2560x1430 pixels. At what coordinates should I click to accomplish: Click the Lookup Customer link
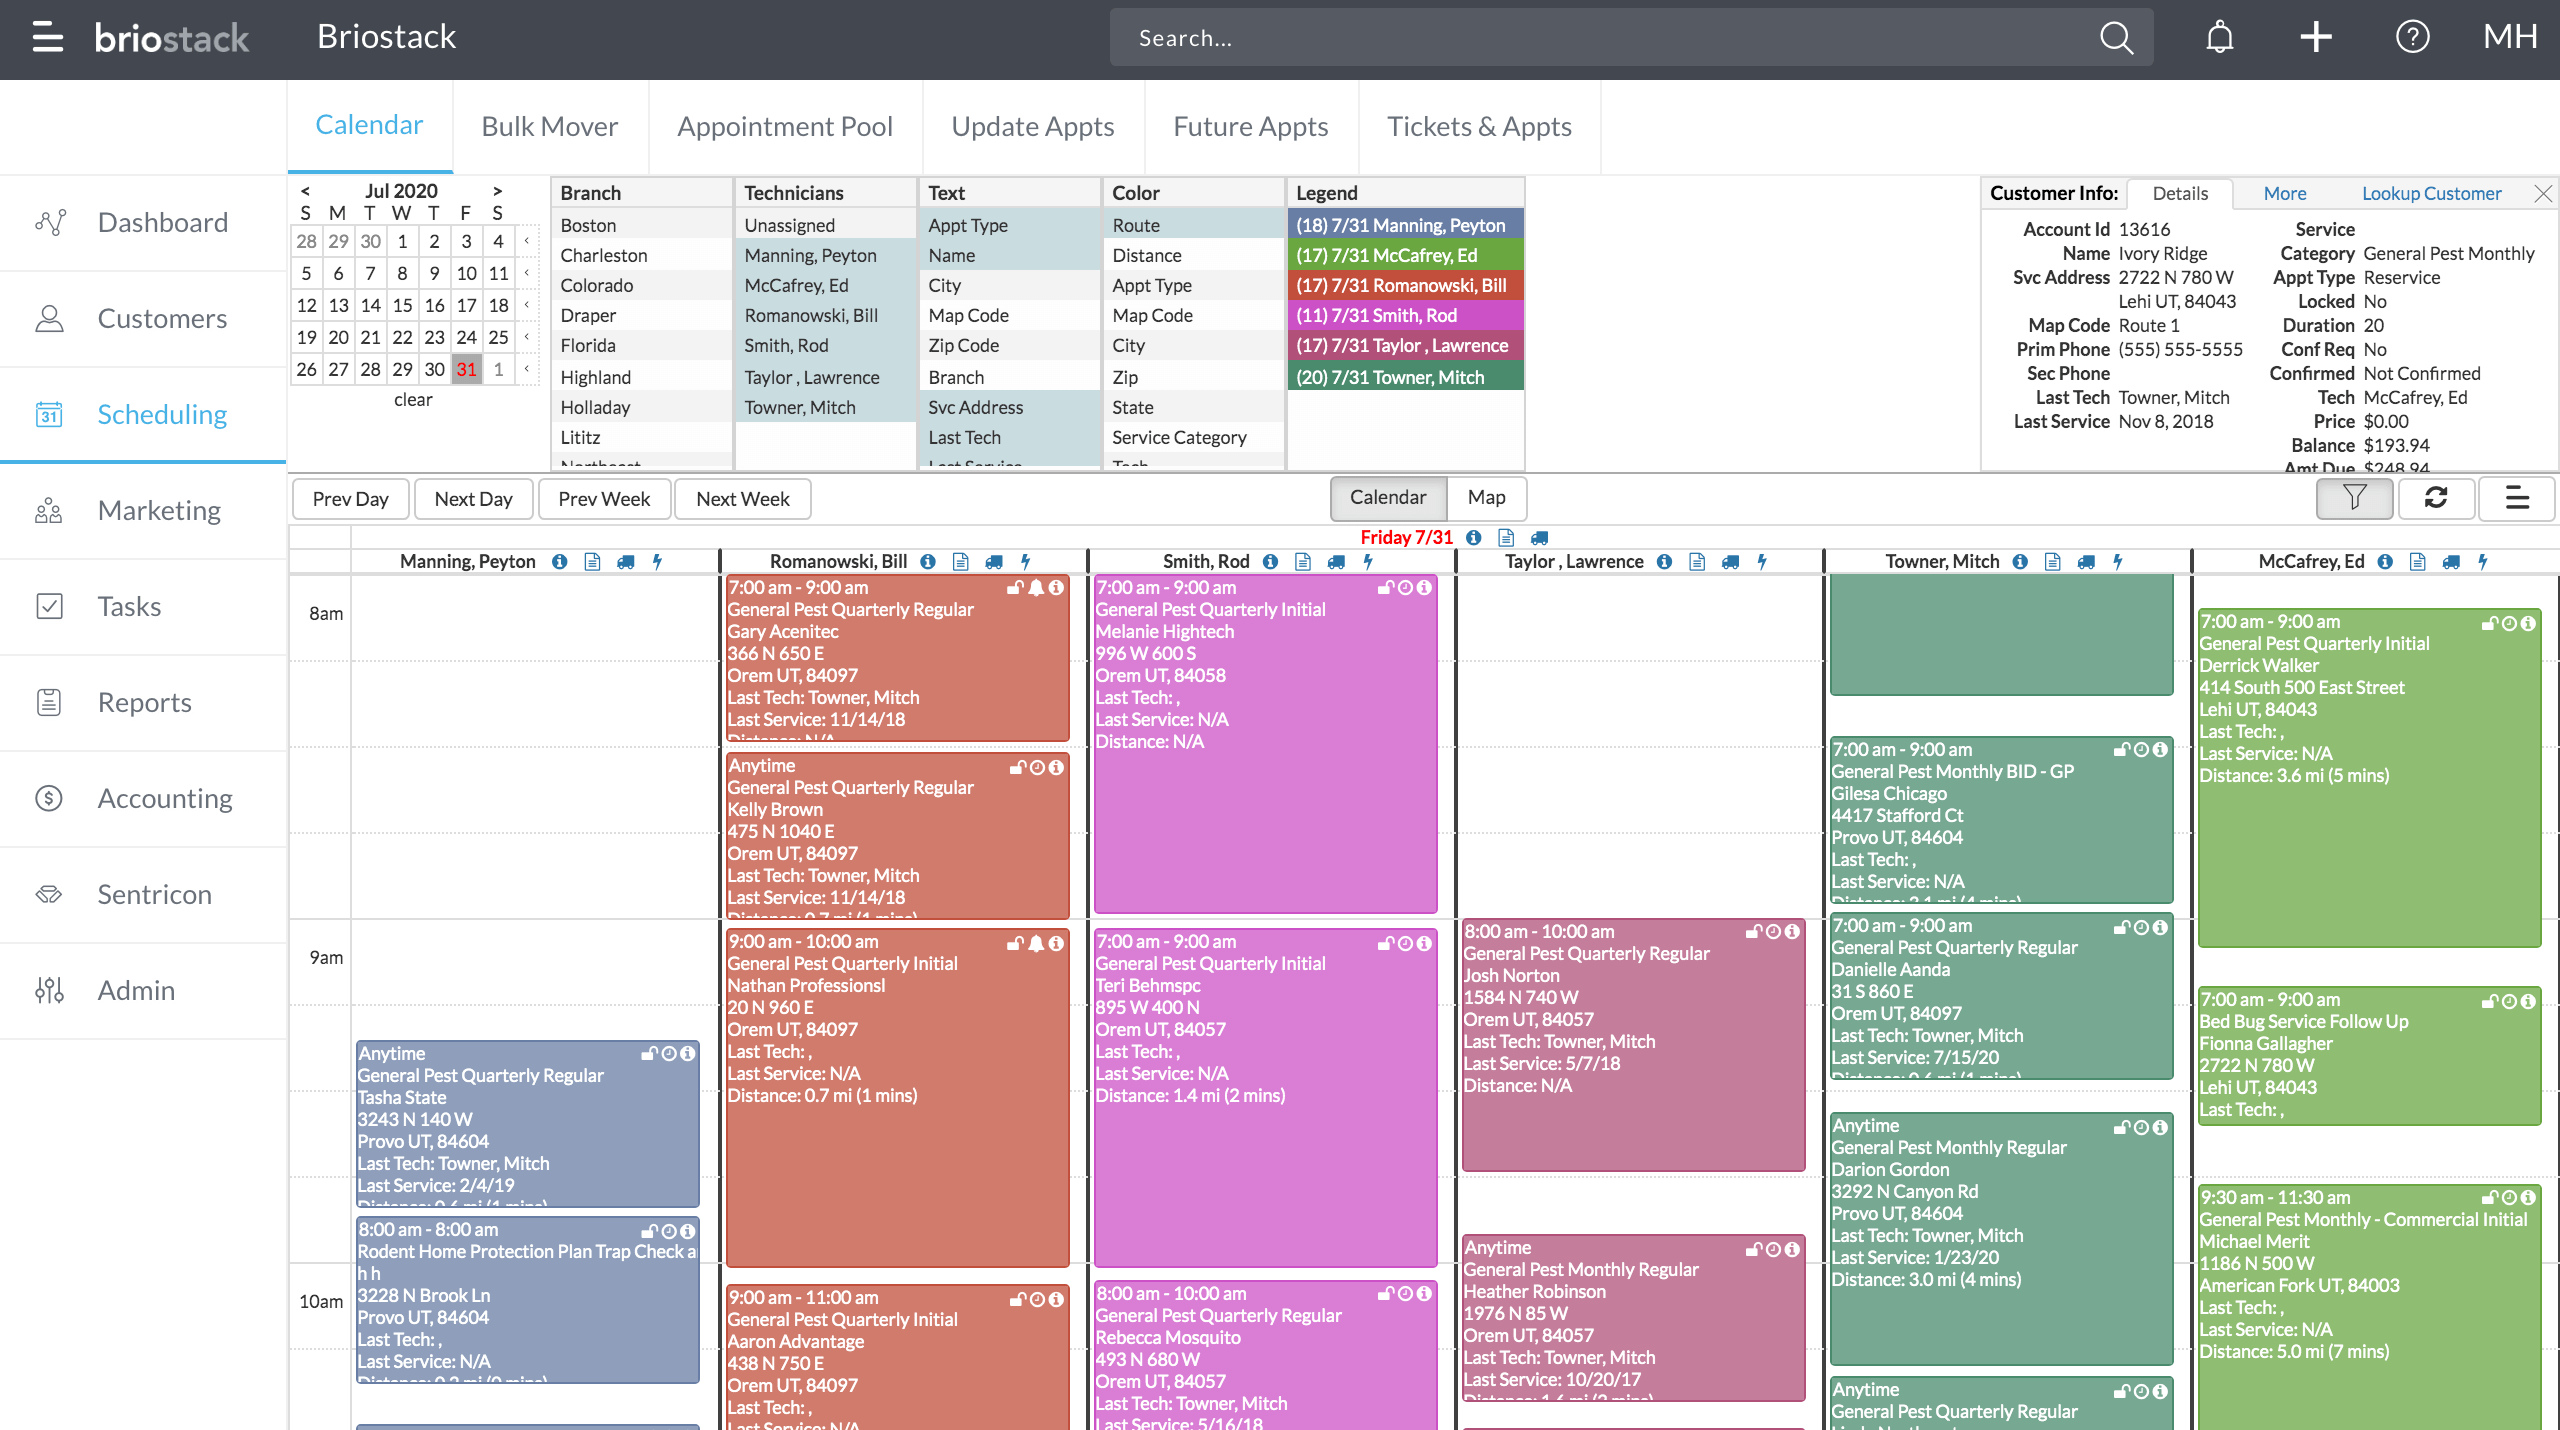(x=2431, y=193)
